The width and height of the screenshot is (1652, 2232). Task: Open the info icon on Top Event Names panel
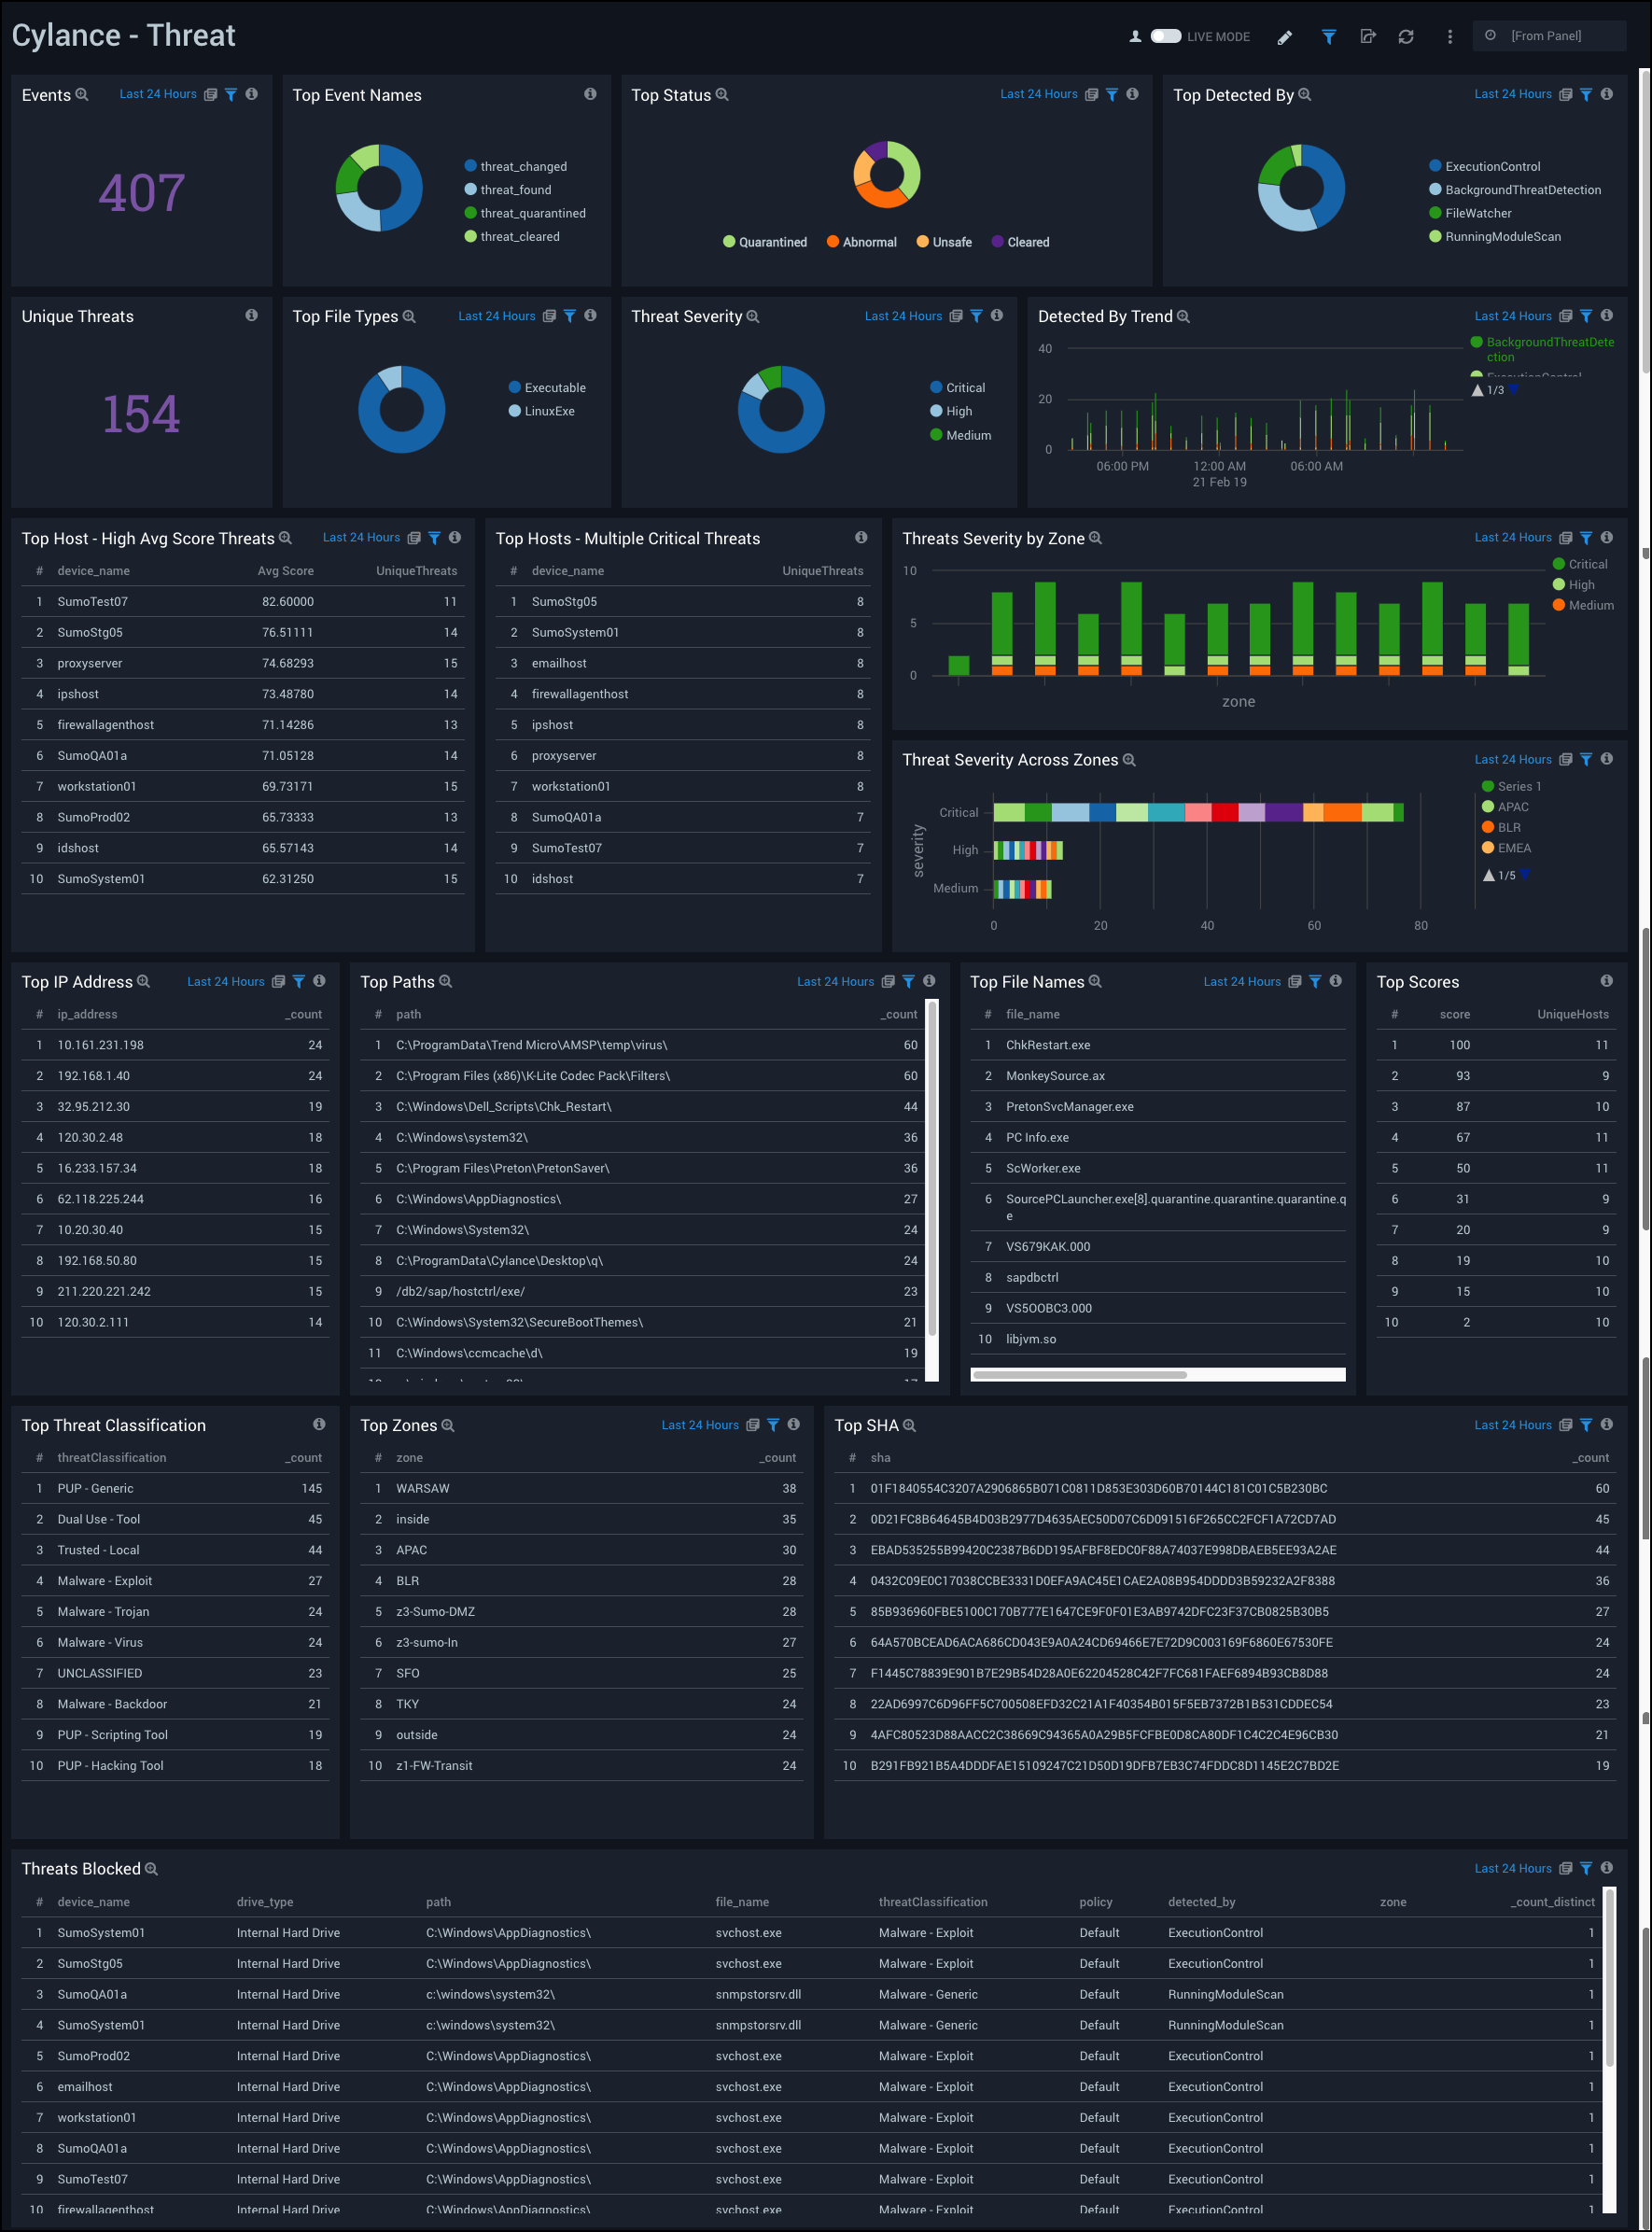pyautogui.click(x=588, y=94)
